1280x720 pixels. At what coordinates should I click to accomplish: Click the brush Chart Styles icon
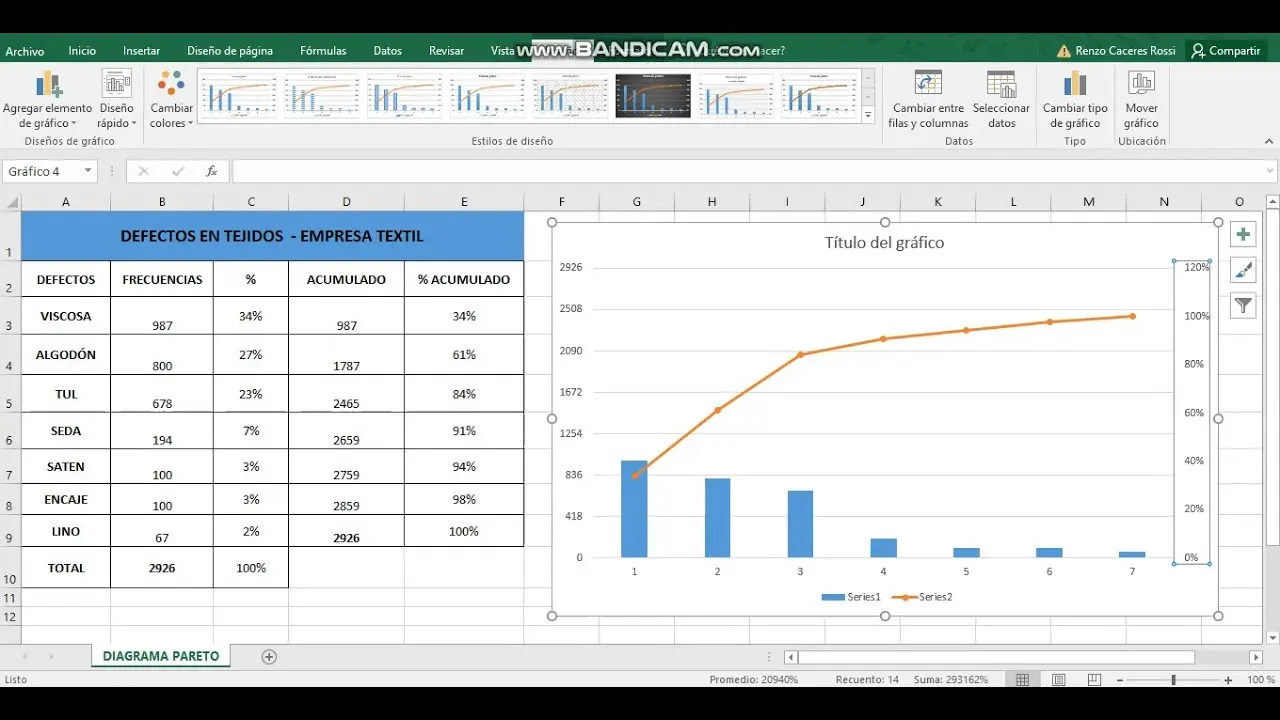1242,269
